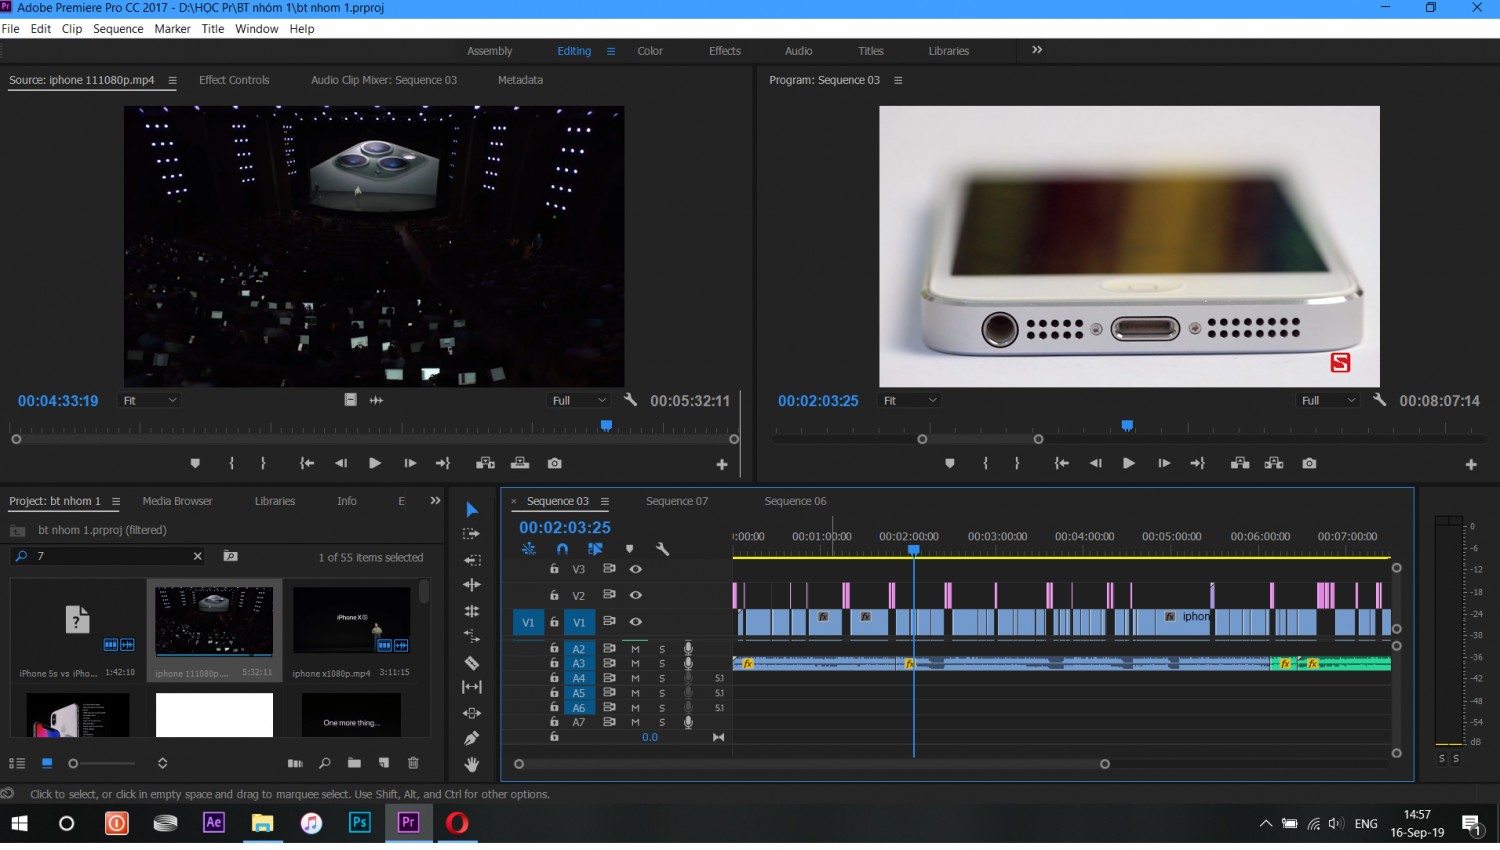Select the Rolling Edit tool
This screenshot has height=850, width=1500.
(472, 611)
